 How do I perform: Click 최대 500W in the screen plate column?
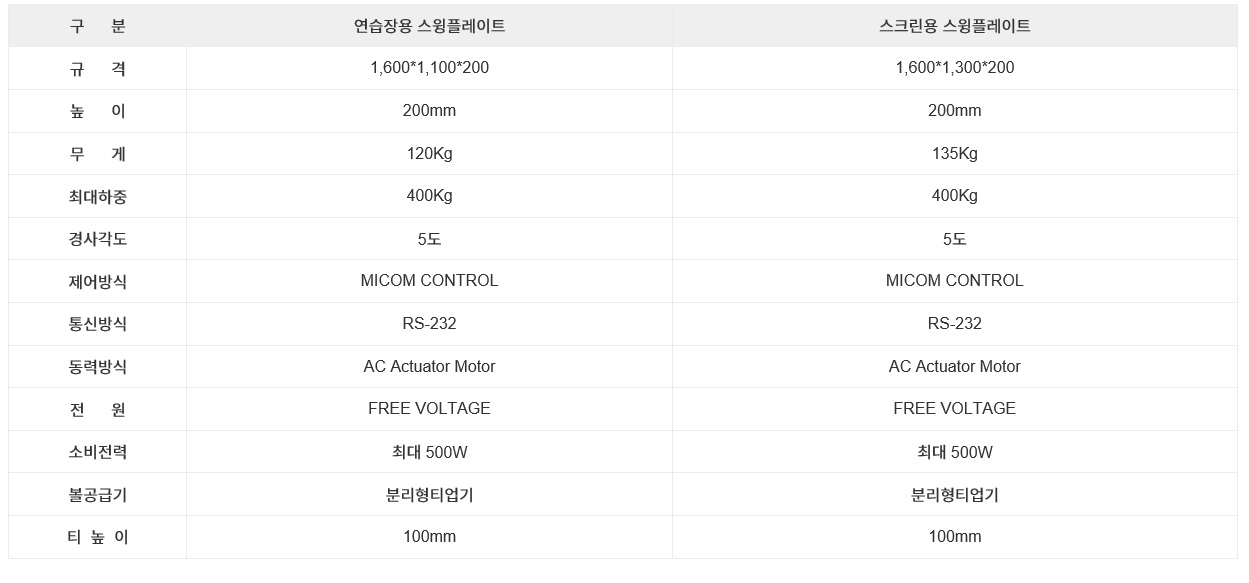(x=954, y=452)
